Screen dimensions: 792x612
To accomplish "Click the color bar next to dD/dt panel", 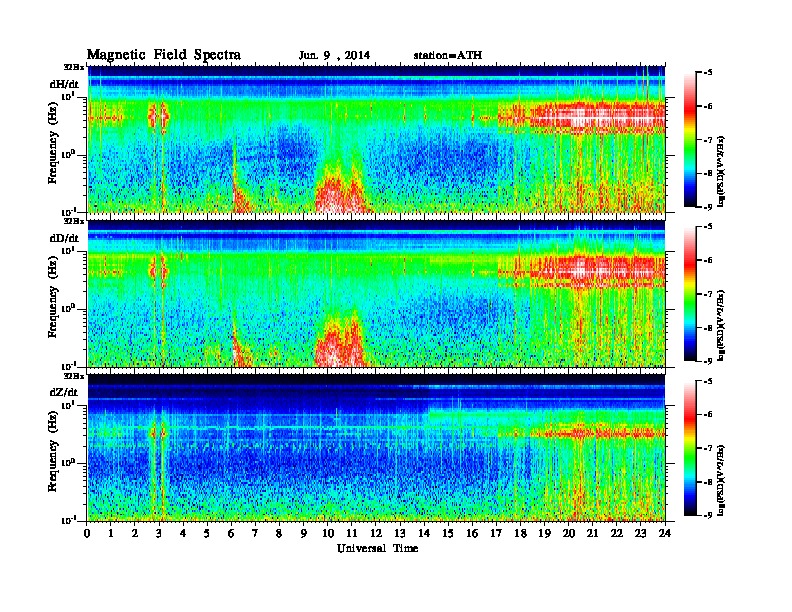I will coord(690,294).
